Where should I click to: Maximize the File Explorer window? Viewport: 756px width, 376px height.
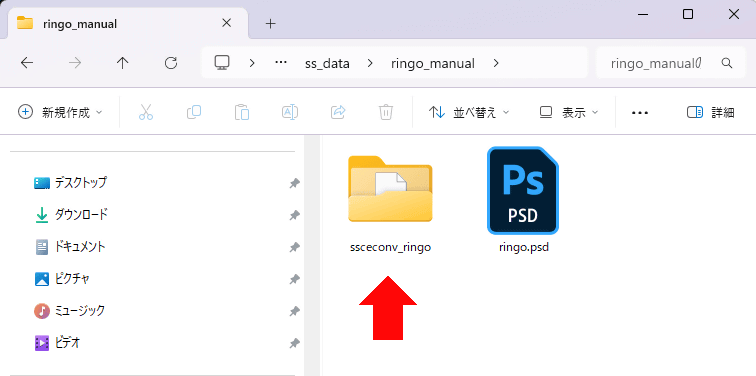(688, 15)
